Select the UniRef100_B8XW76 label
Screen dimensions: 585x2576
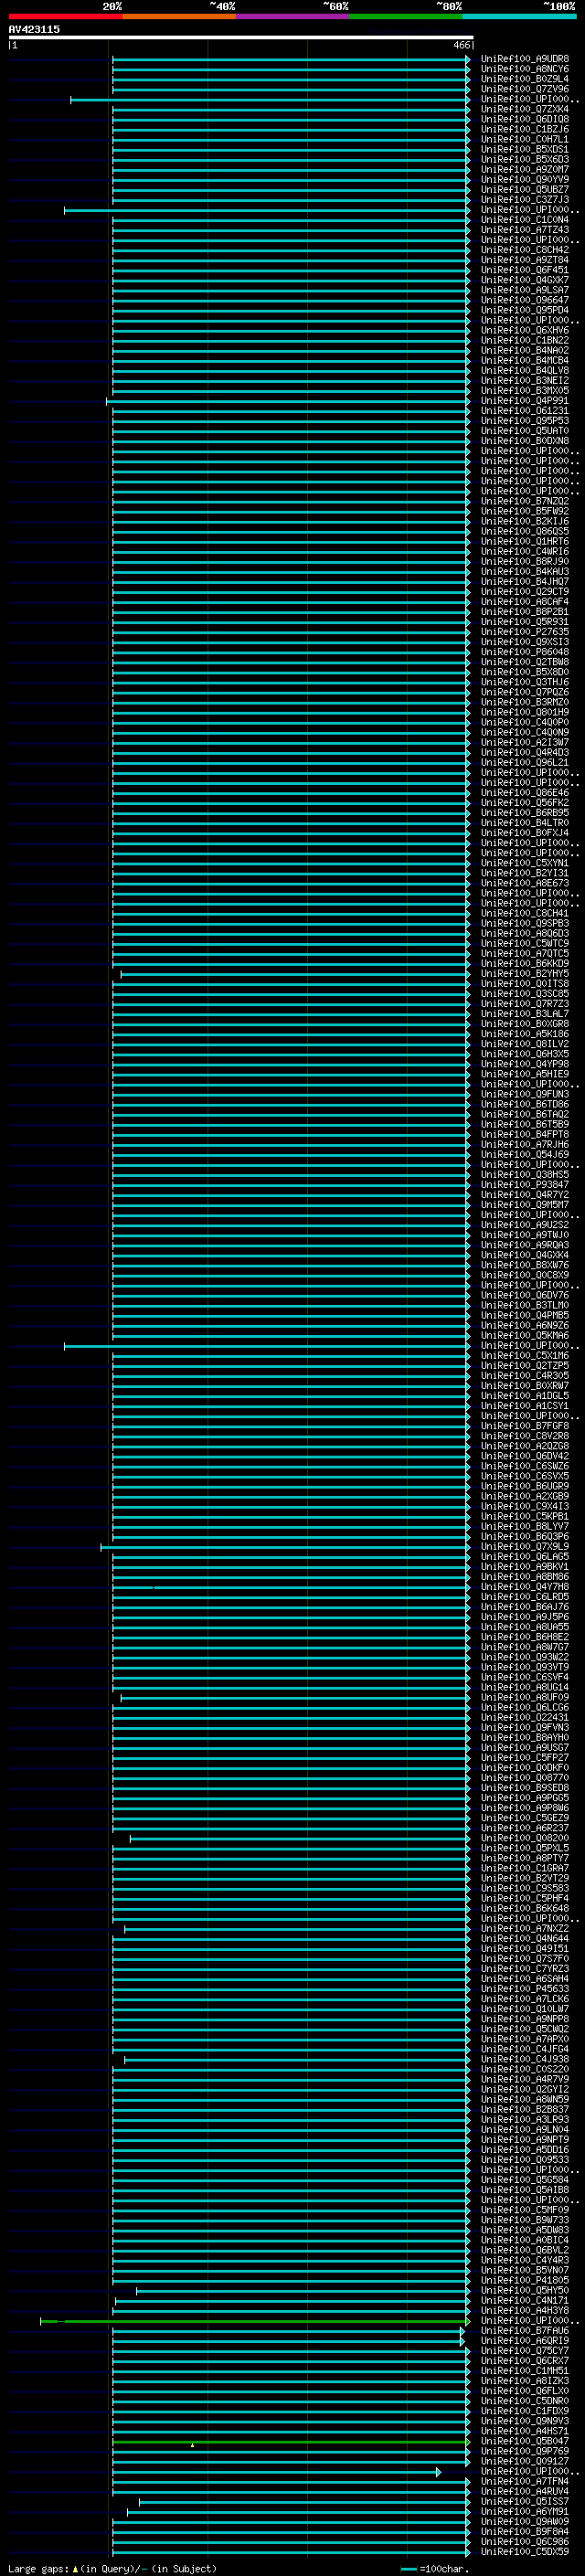[x=524, y=1265]
